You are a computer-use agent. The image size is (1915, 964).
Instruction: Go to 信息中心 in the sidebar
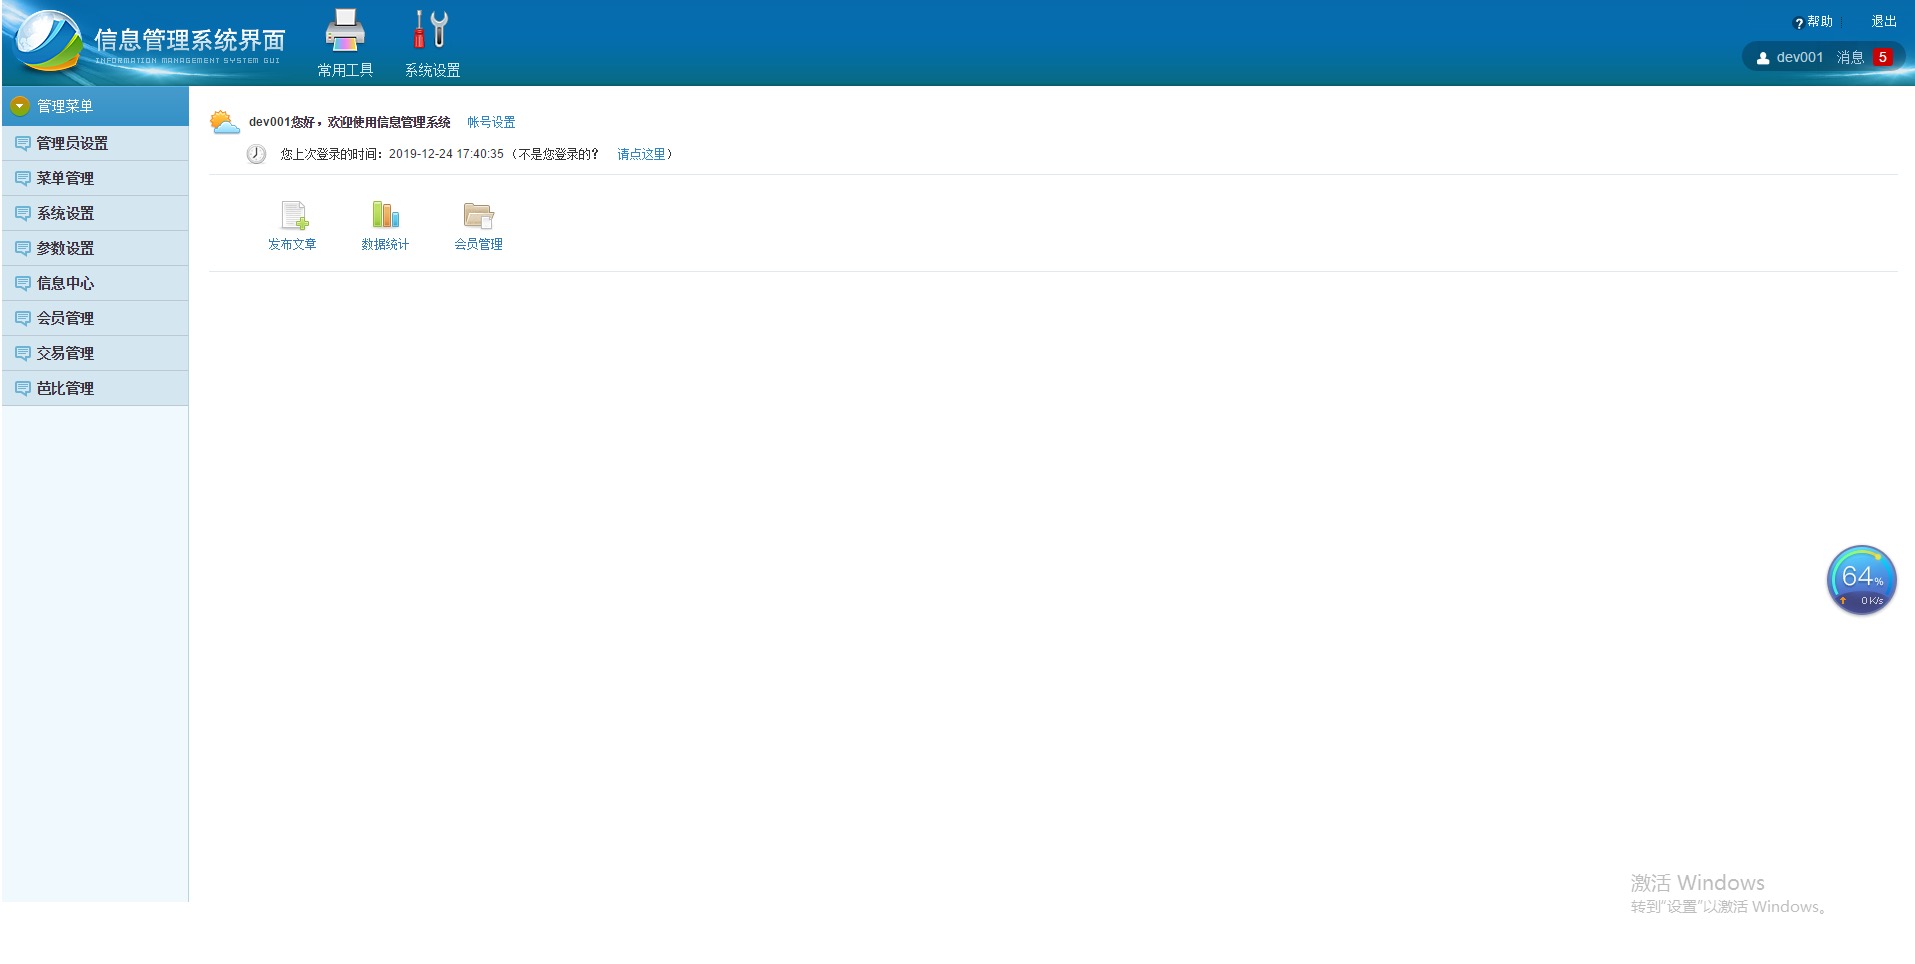coord(95,283)
